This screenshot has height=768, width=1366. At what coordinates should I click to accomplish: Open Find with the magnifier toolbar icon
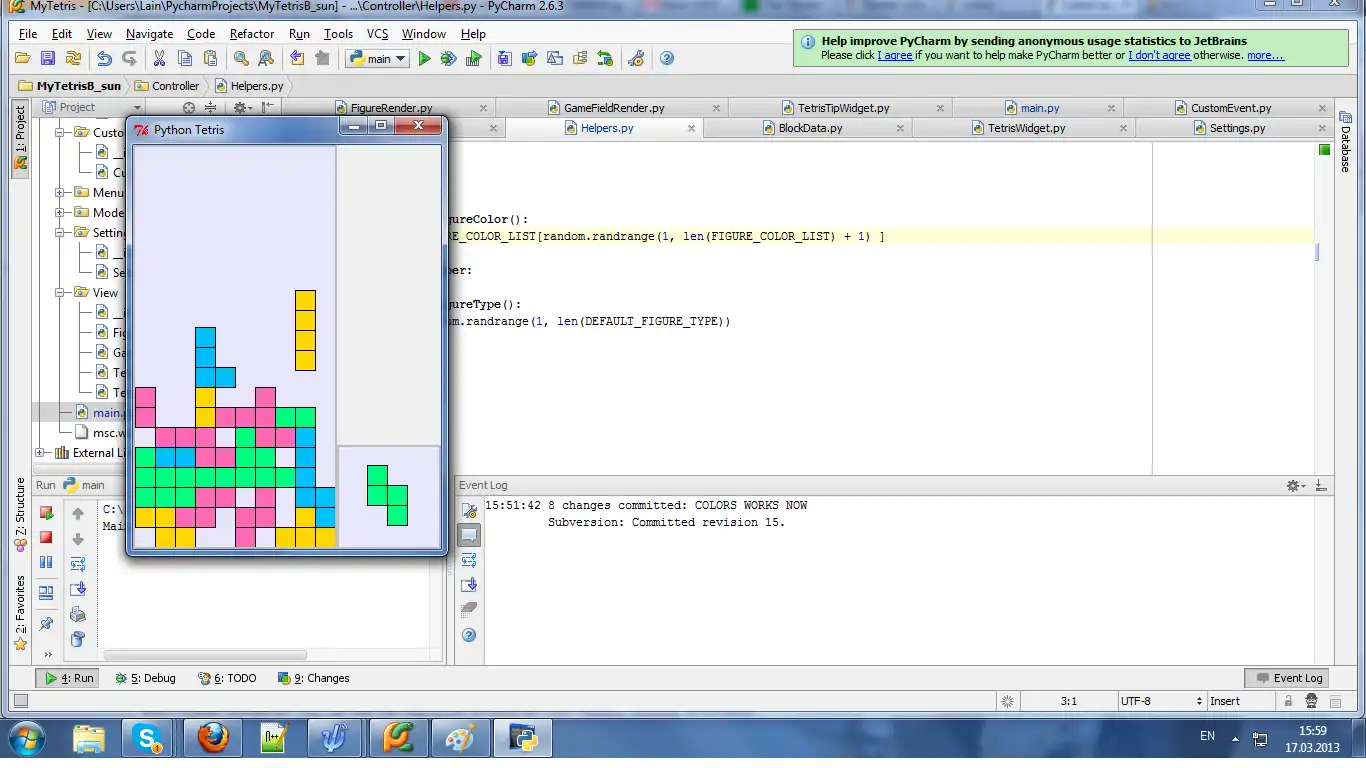coord(241,59)
